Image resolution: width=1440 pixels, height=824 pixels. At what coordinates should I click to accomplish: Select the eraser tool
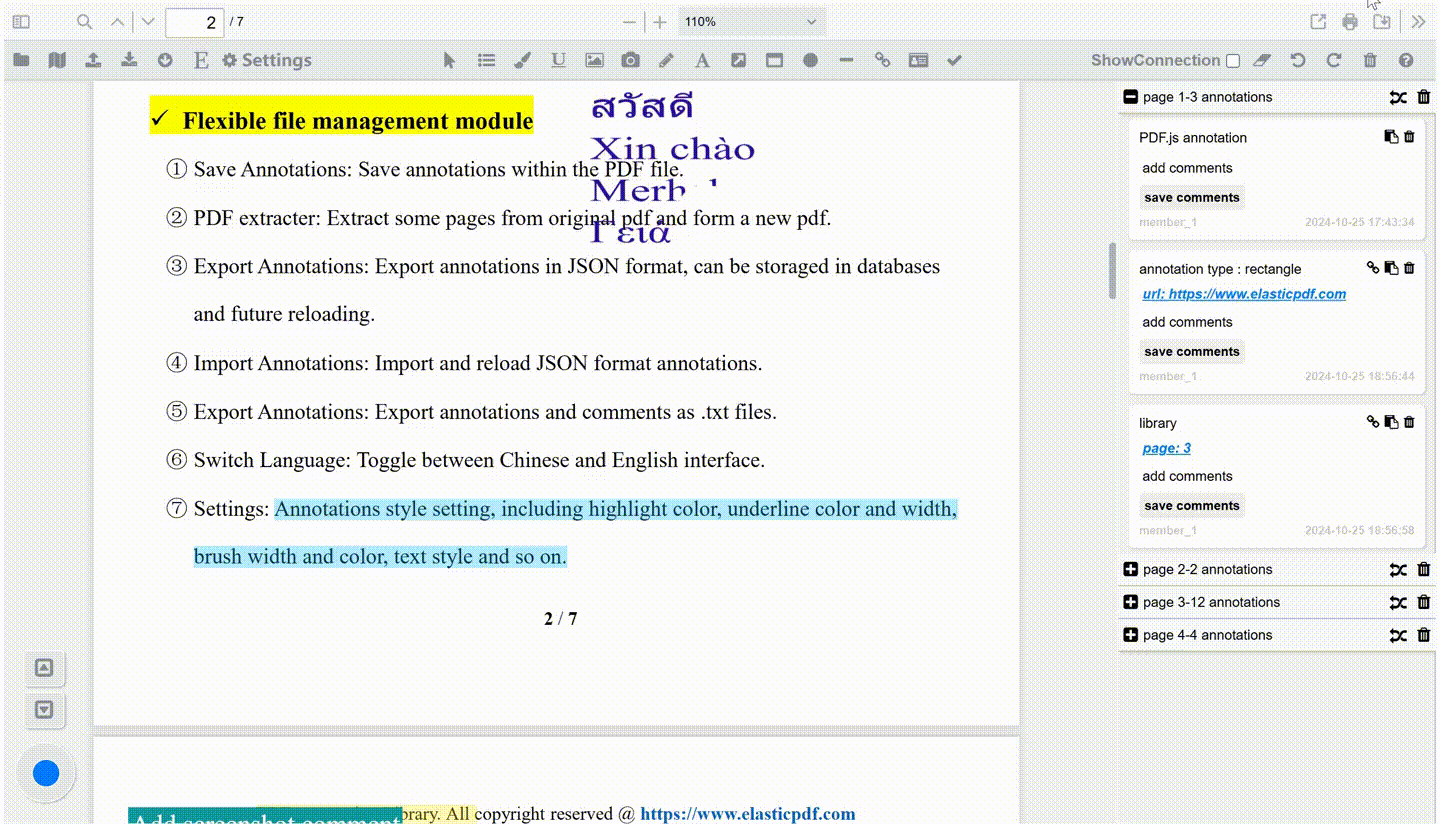[x=1262, y=60]
